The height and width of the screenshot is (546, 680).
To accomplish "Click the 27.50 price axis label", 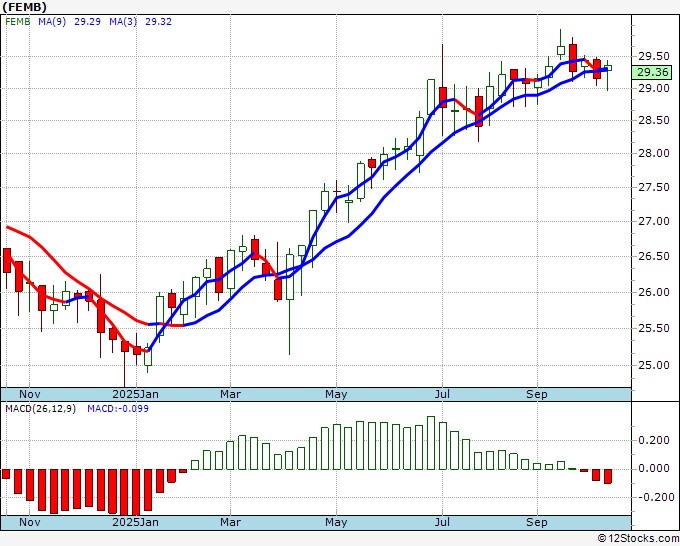I will tap(653, 187).
